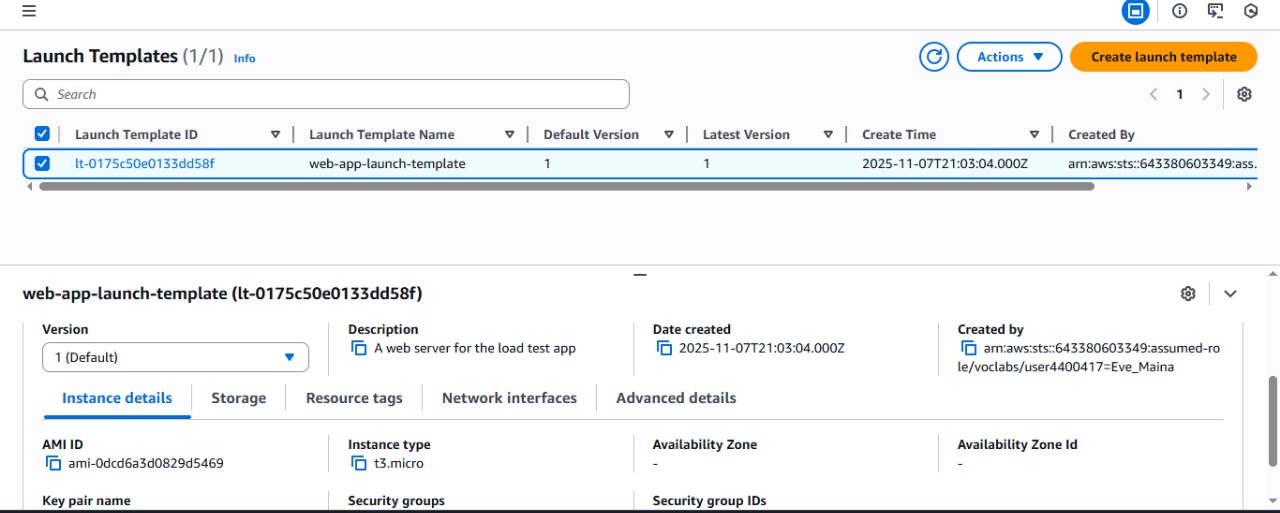Open table preferences gear icon
The height and width of the screenshot is (513, 1280).
click(x=1244, y=94)
